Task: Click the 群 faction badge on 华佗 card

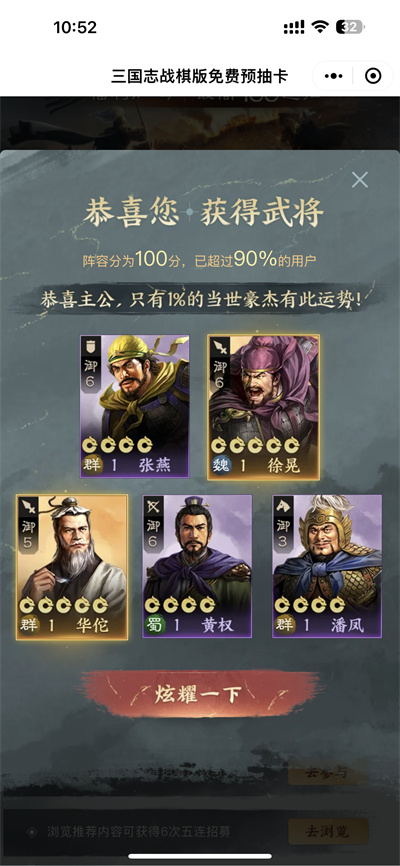Action: coord(29,625)
